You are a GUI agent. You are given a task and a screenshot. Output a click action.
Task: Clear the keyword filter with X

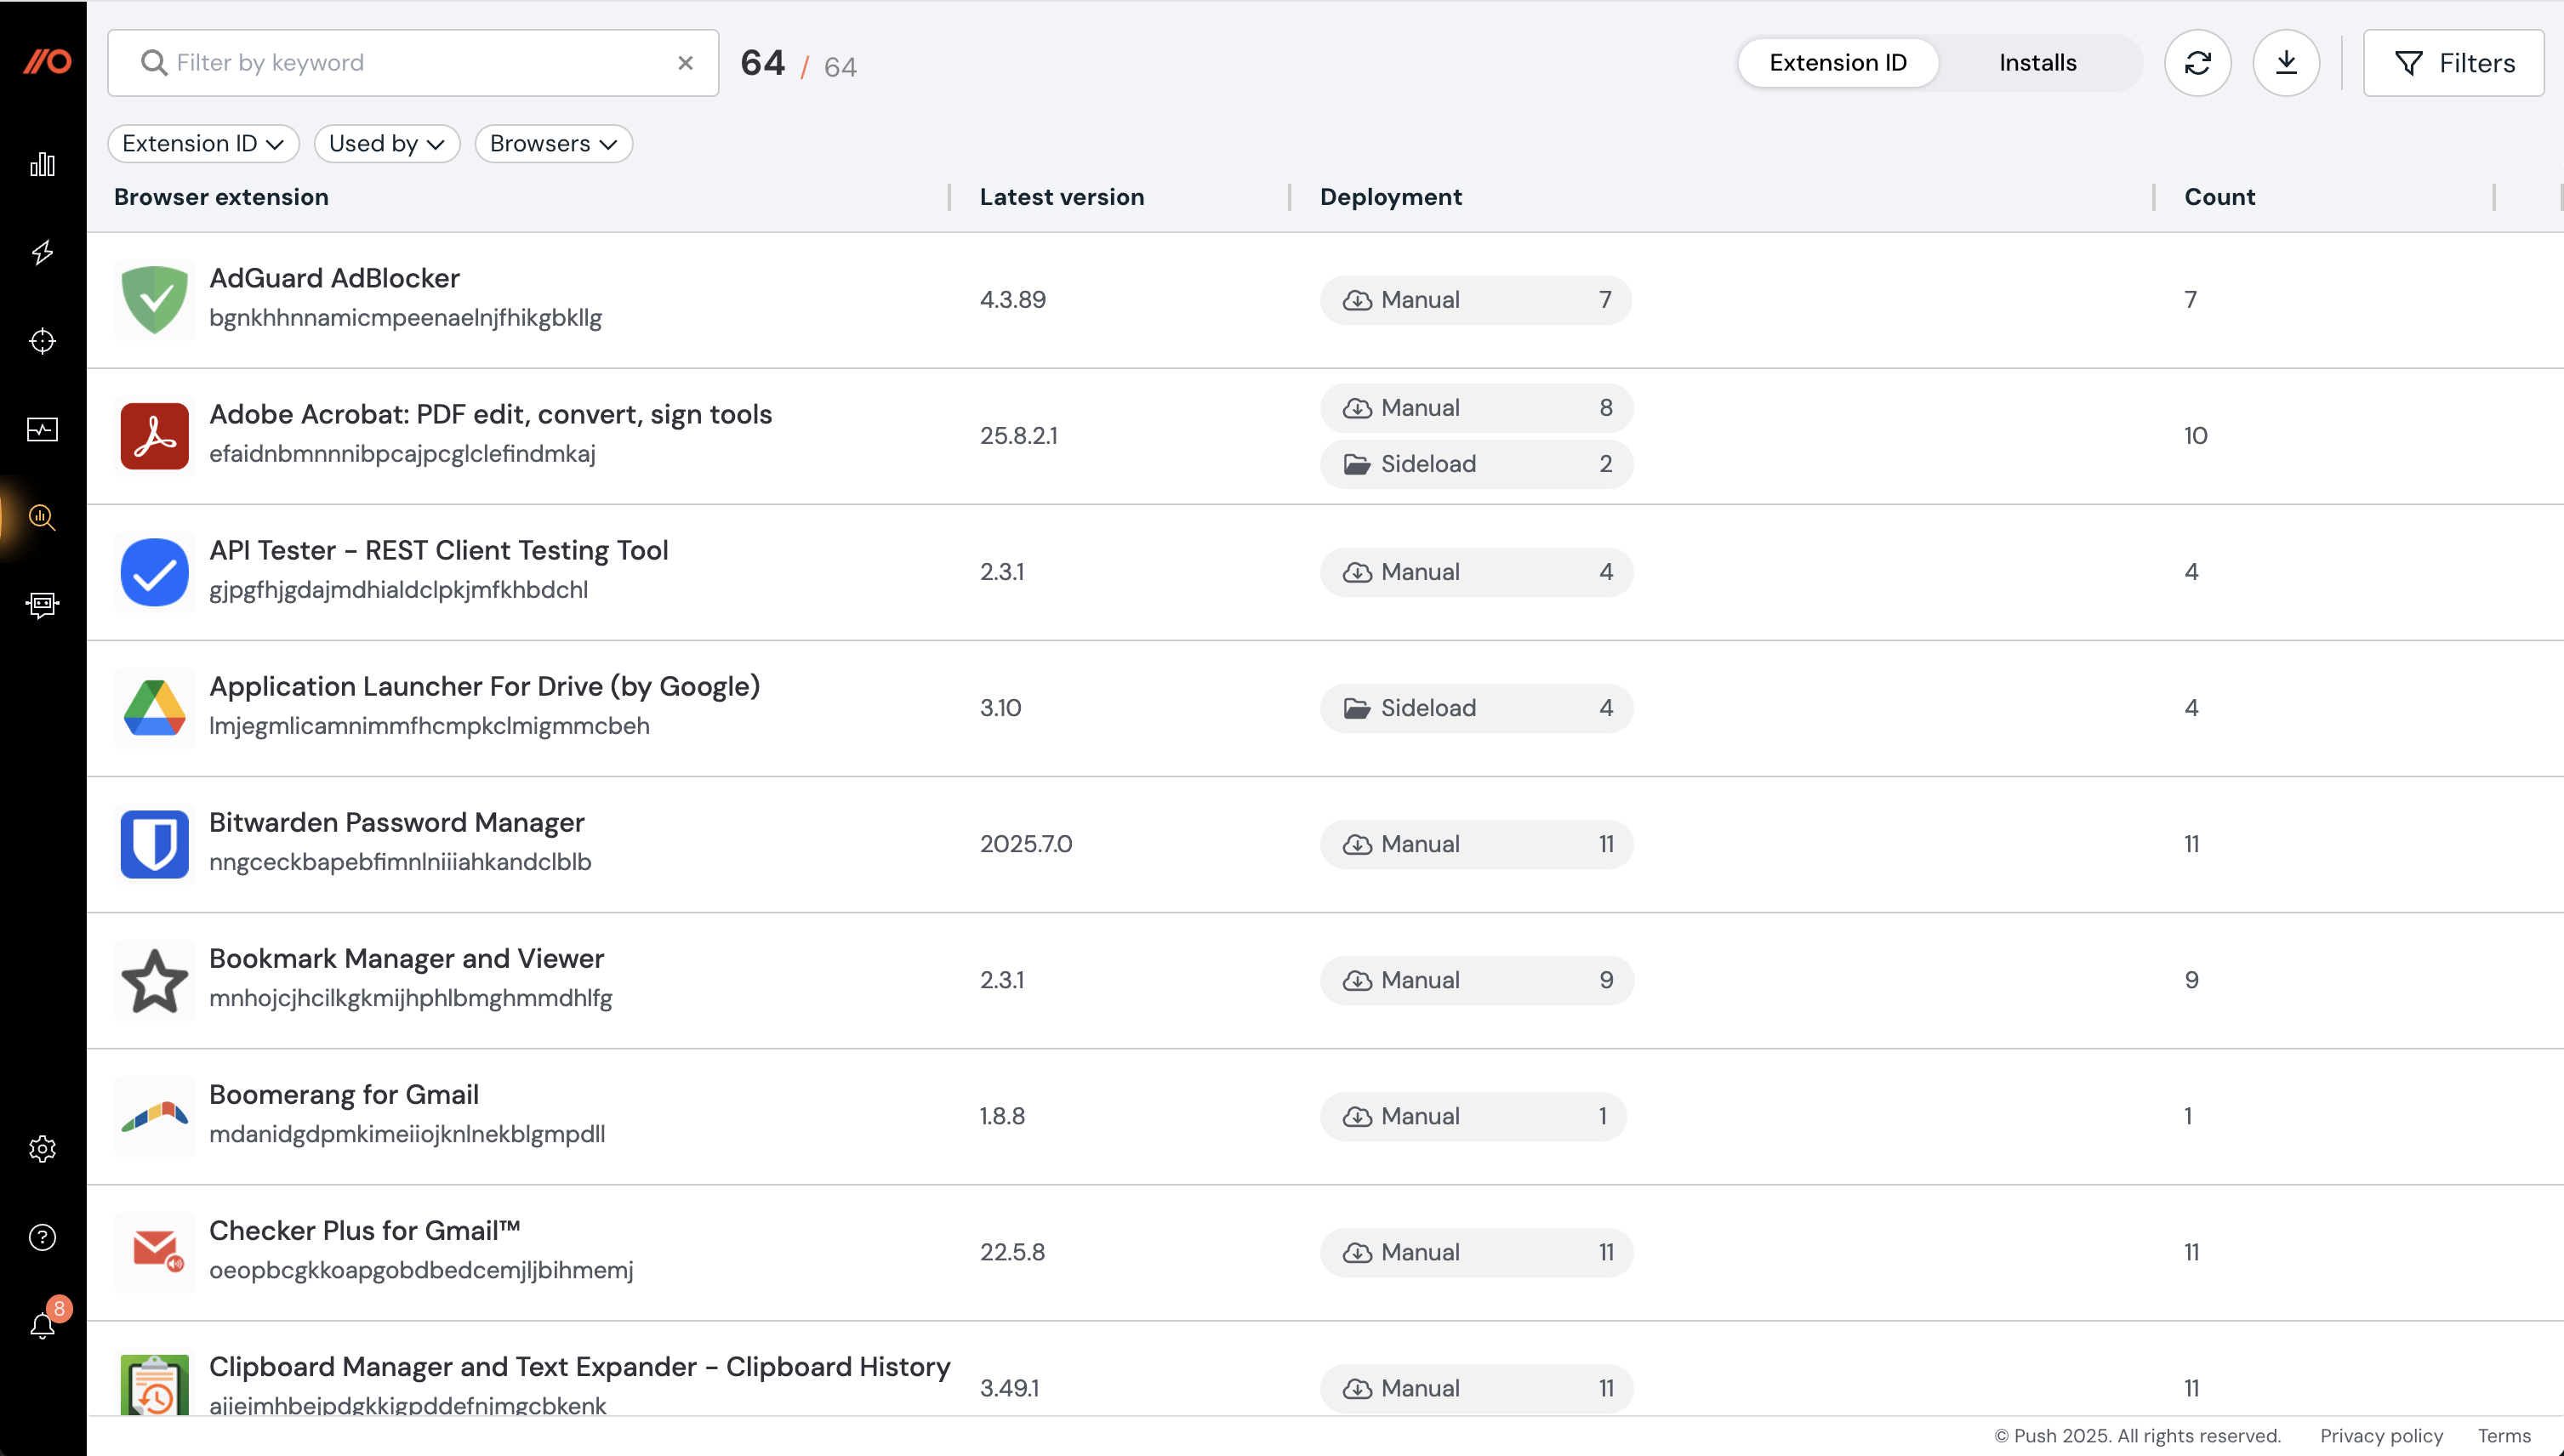685,63
